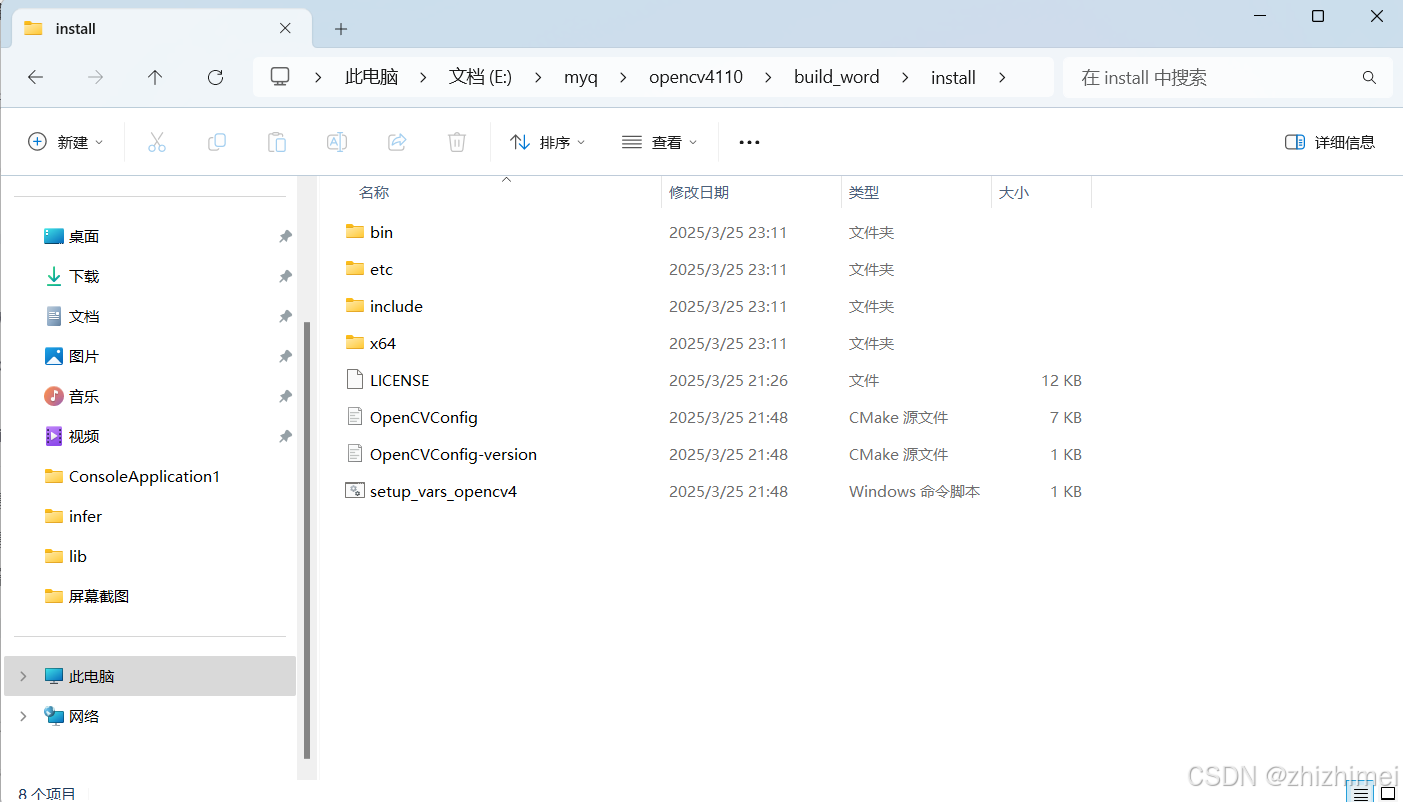The width and height of the screenshot is (1403, 802).
Task: Open 视频 in navigation pane
Action: pos(84,436)
